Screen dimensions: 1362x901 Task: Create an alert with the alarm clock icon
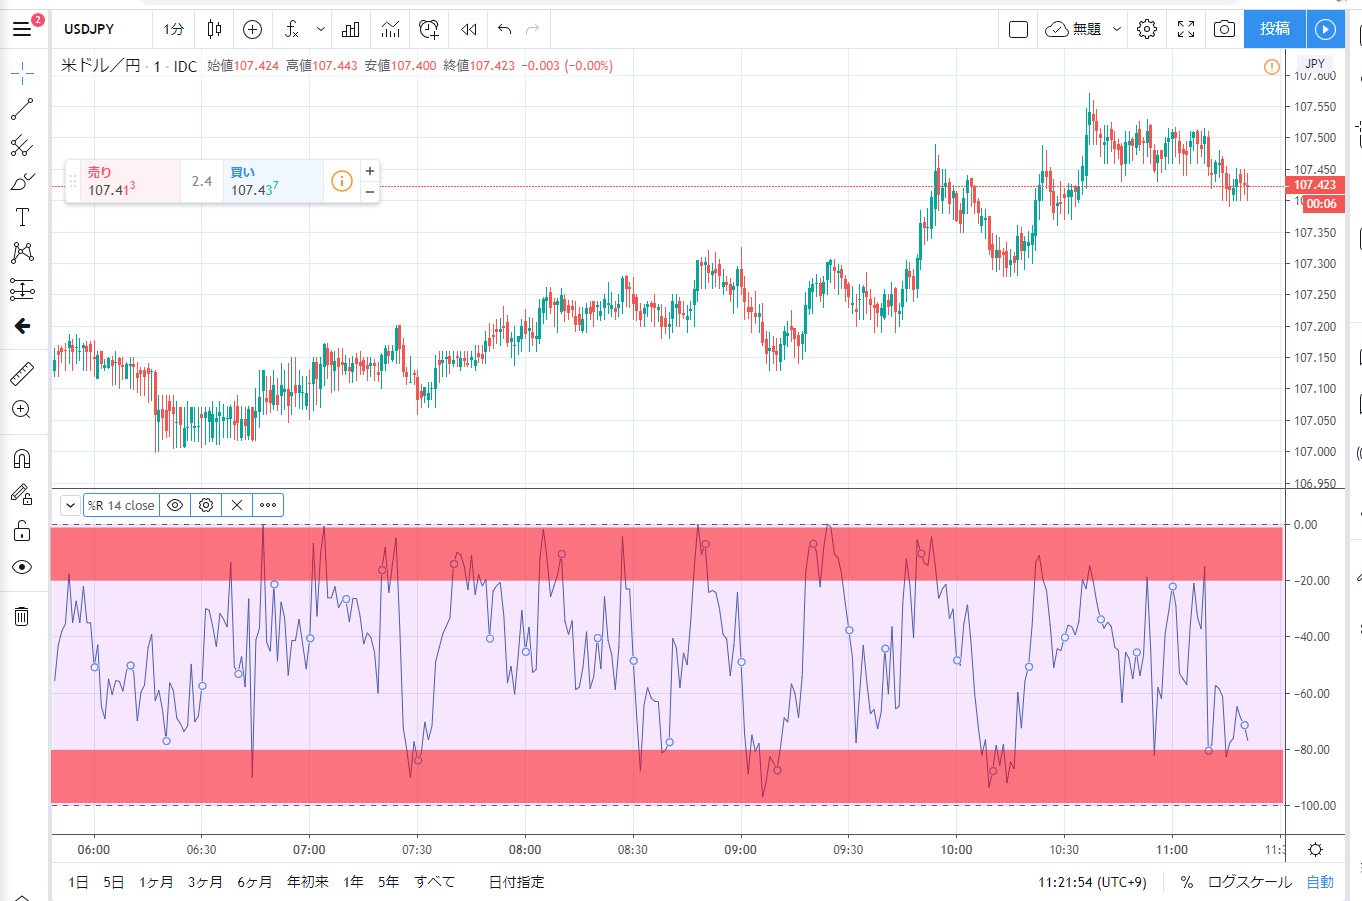click(x=430, y=29)
